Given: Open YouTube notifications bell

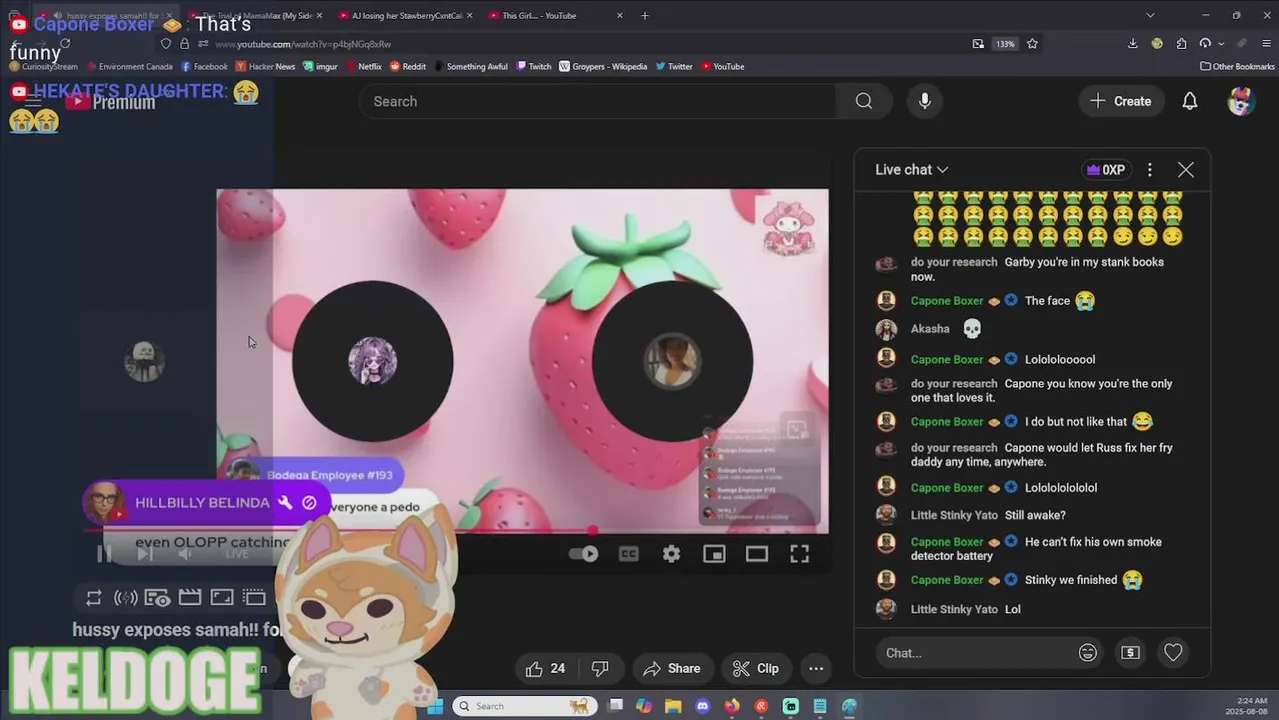Looking at the screenshot, I should [1189, 101].
